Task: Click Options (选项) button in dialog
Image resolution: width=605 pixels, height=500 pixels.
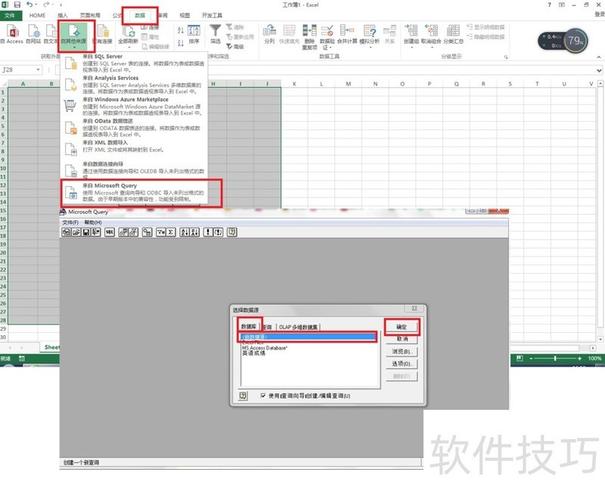Action: [402, 364]
